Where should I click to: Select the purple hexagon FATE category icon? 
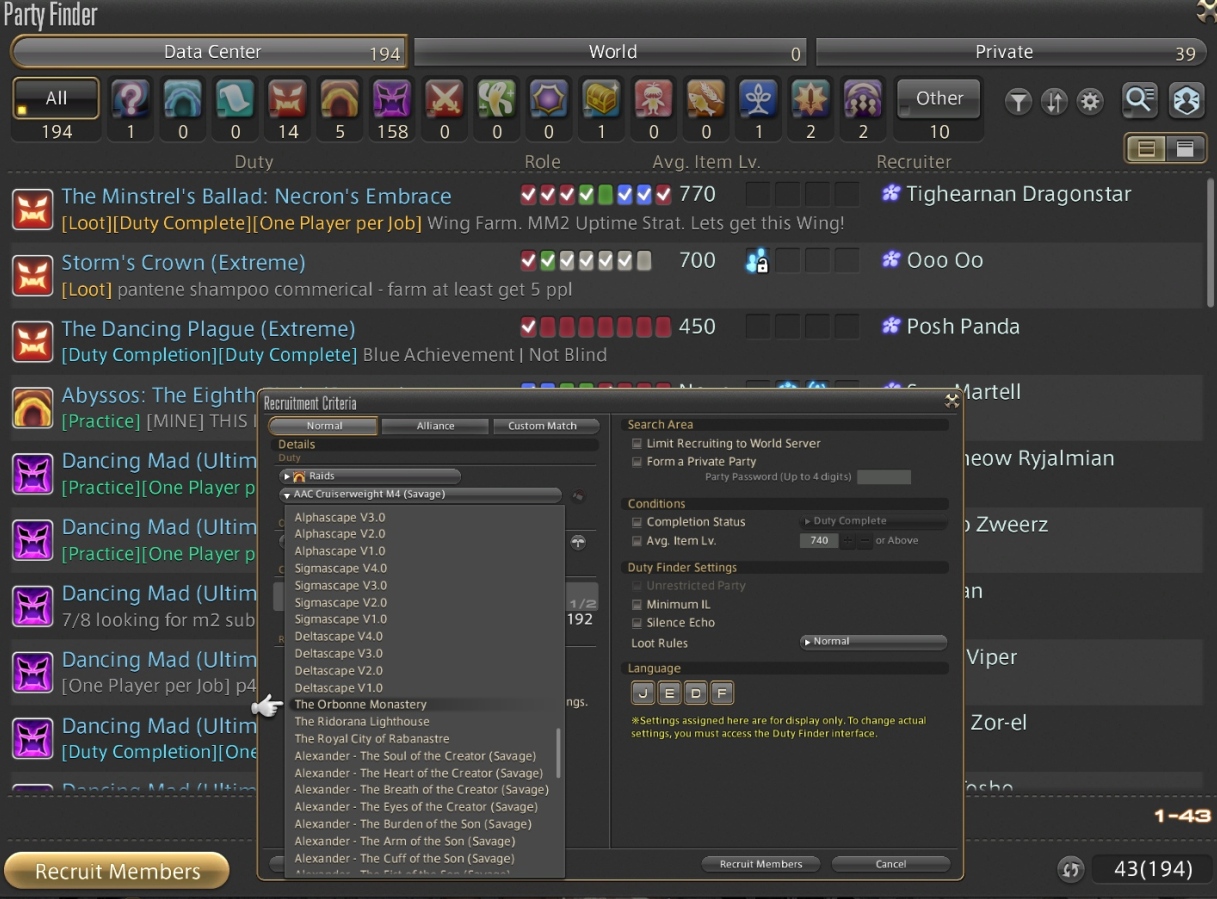tap(549, 99)
